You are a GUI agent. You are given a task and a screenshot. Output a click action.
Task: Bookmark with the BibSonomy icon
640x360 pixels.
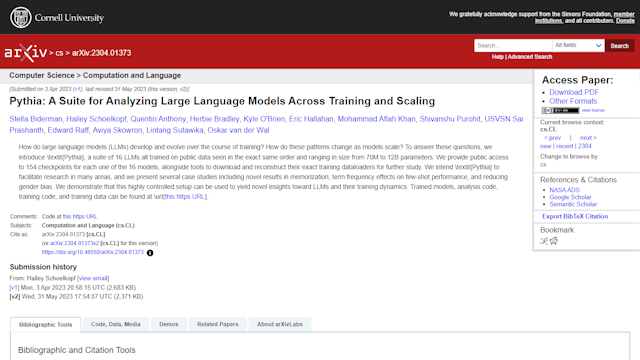coord(544,241)
